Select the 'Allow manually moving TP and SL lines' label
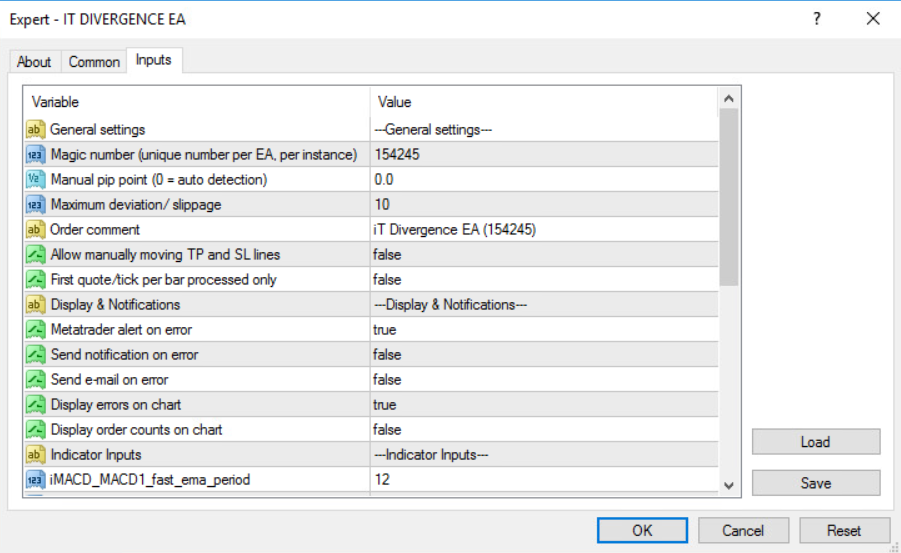 [x=165, y=255]
